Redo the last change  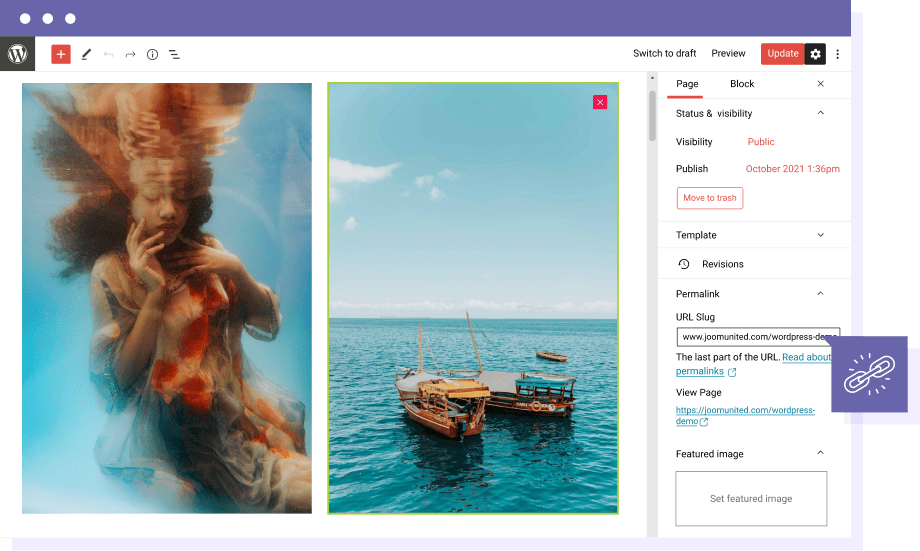(130, 54)
